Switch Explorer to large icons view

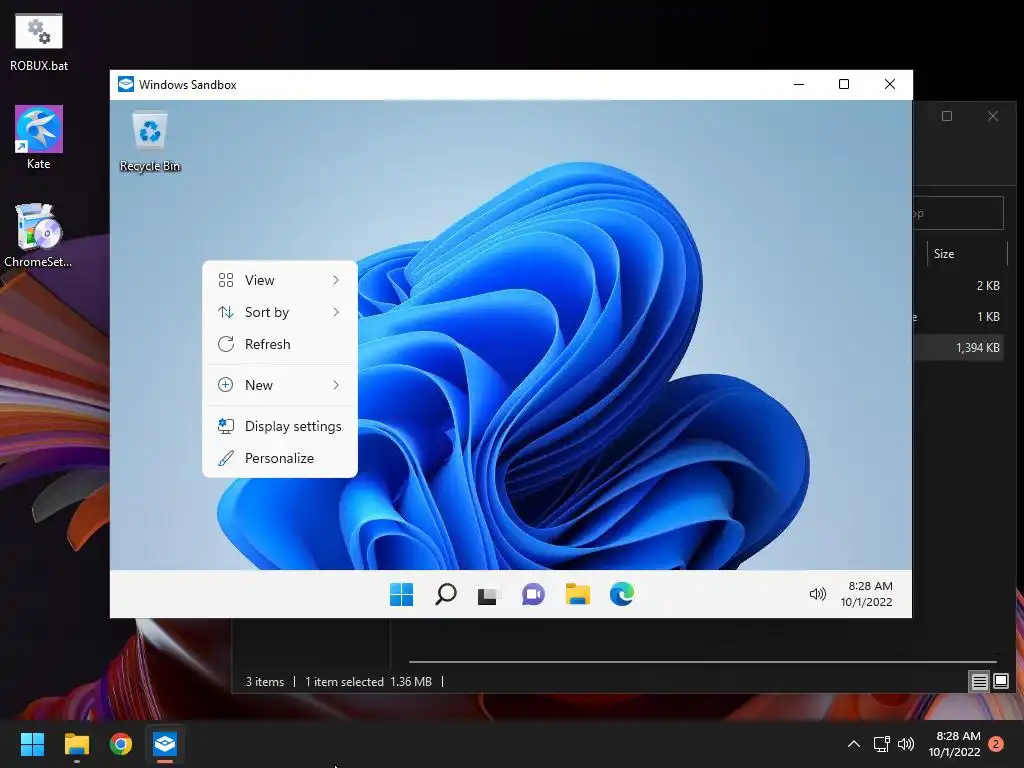[1001, 682]
